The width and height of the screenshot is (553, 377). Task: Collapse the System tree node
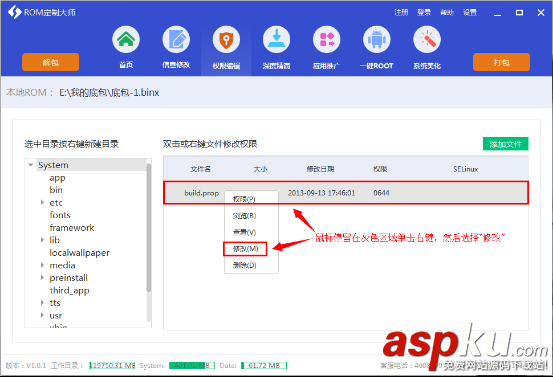[x=31, y=165]
